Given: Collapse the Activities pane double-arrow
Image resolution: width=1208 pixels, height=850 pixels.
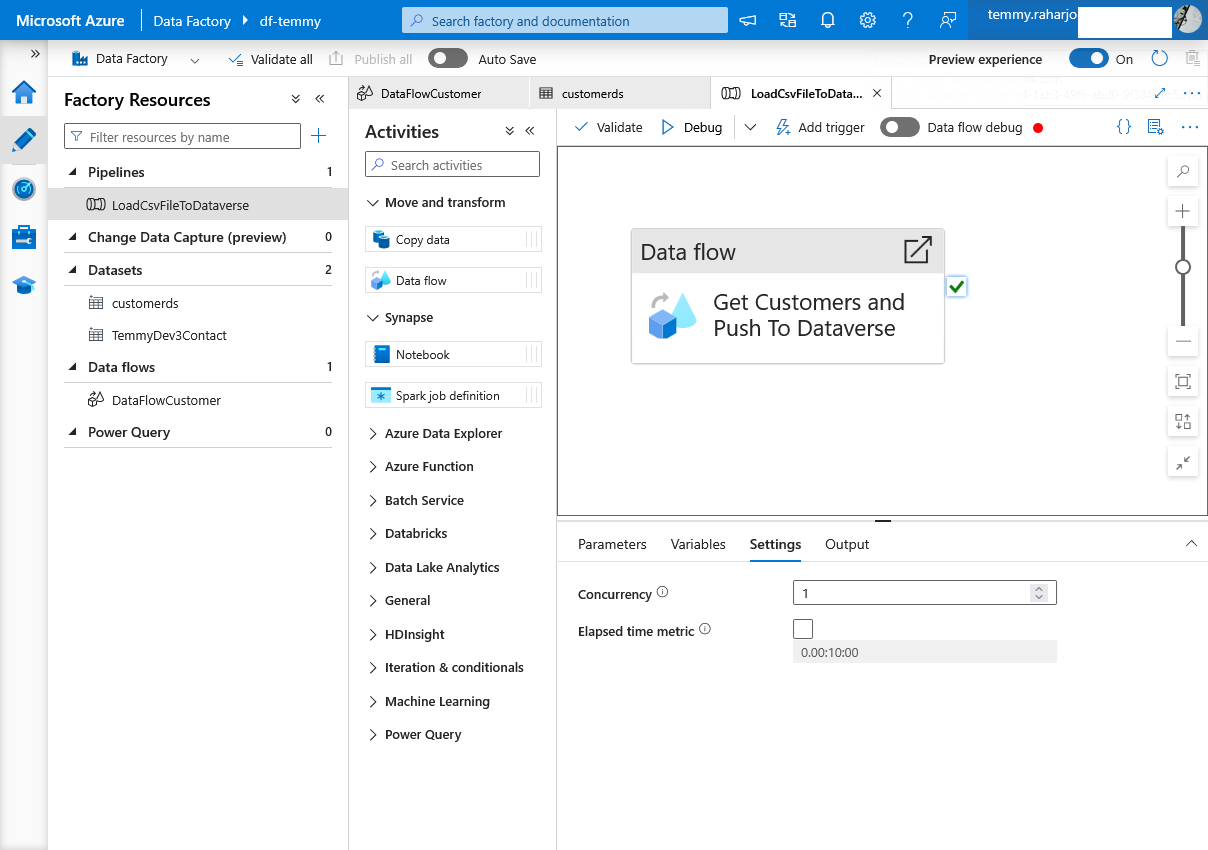Looking at the screenshot, I should pos(530,131).
